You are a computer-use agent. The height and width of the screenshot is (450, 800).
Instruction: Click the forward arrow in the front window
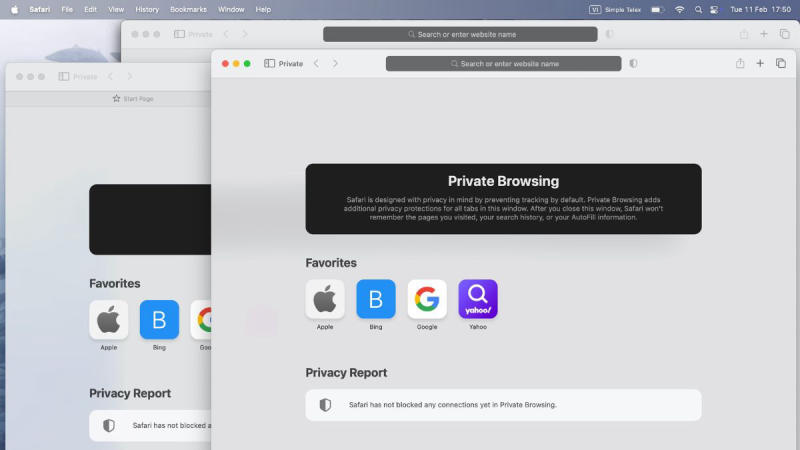tap(335, 63)
